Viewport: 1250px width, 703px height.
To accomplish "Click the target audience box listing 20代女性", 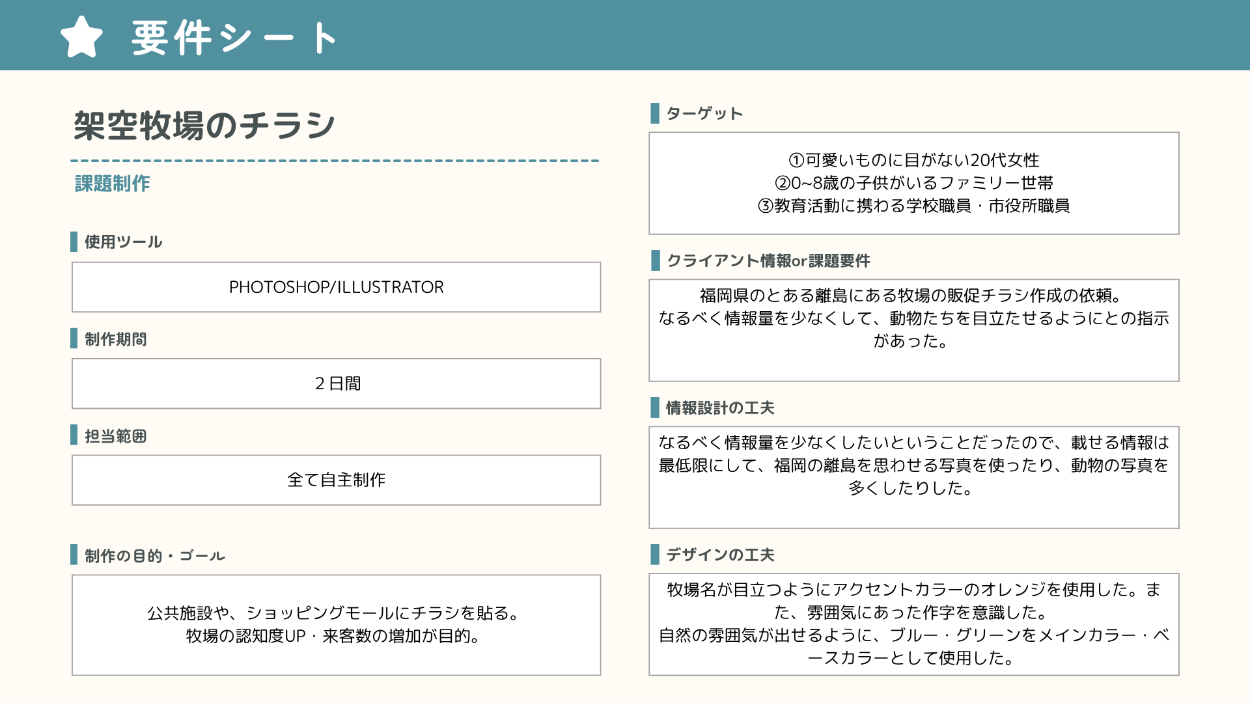I will 913,183.
